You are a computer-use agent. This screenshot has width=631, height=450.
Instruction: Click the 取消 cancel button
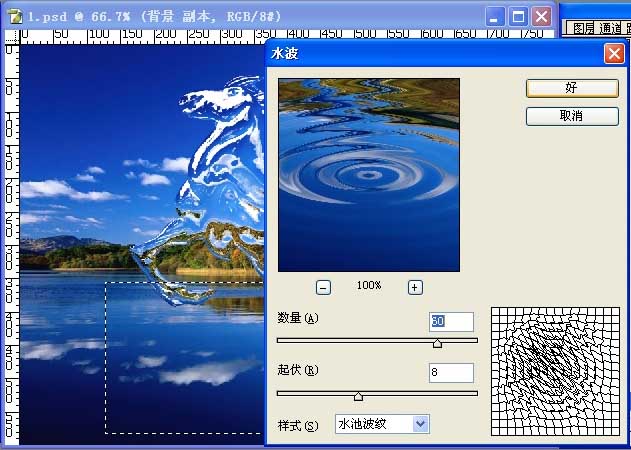tap(572, 116)
